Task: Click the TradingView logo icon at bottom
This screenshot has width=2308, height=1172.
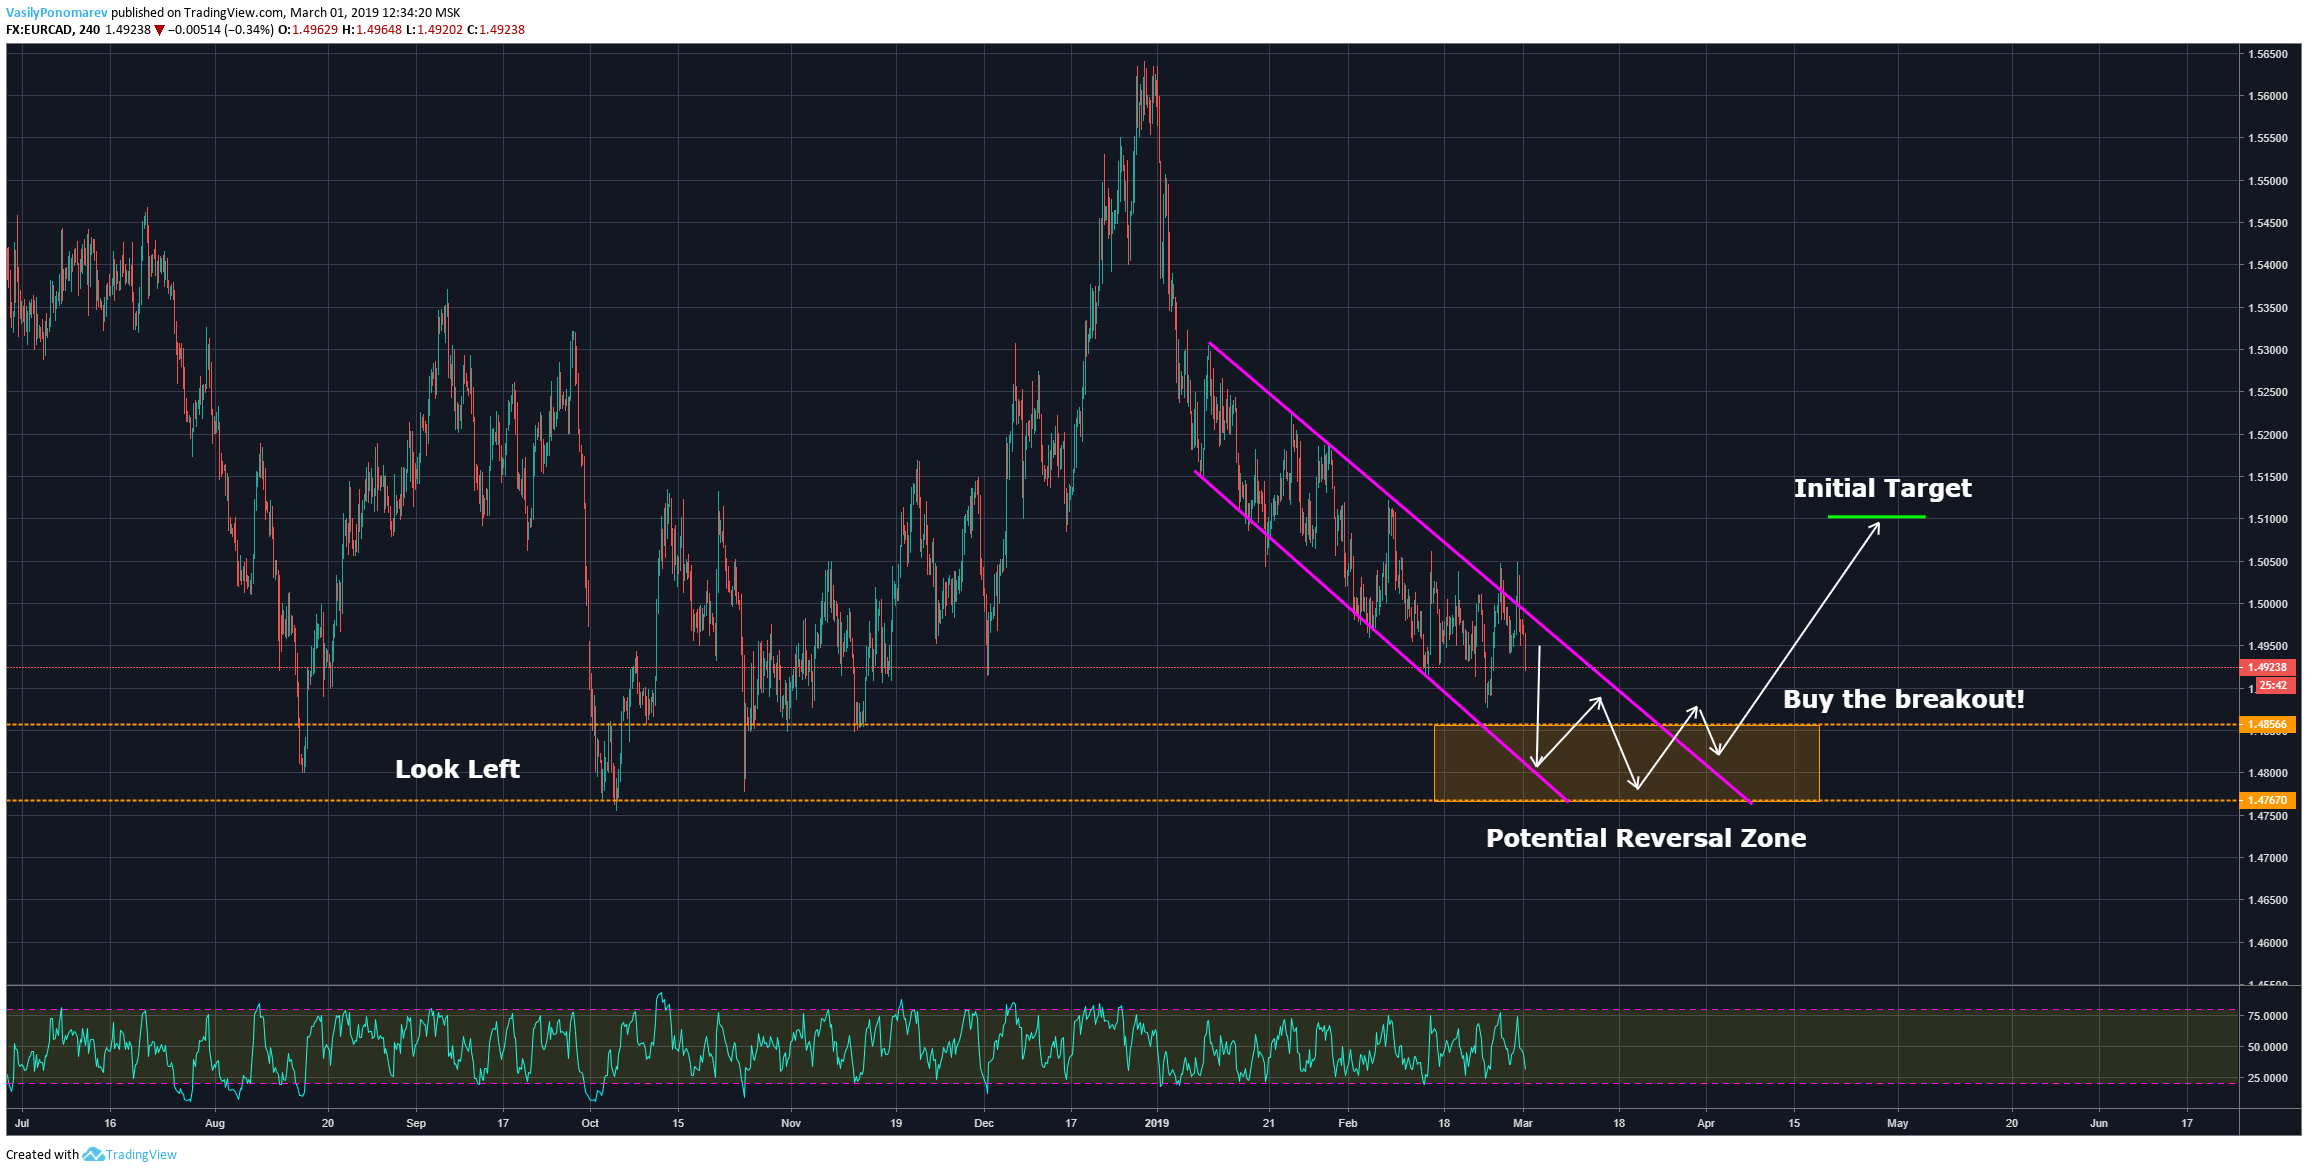Action: 93,1155
